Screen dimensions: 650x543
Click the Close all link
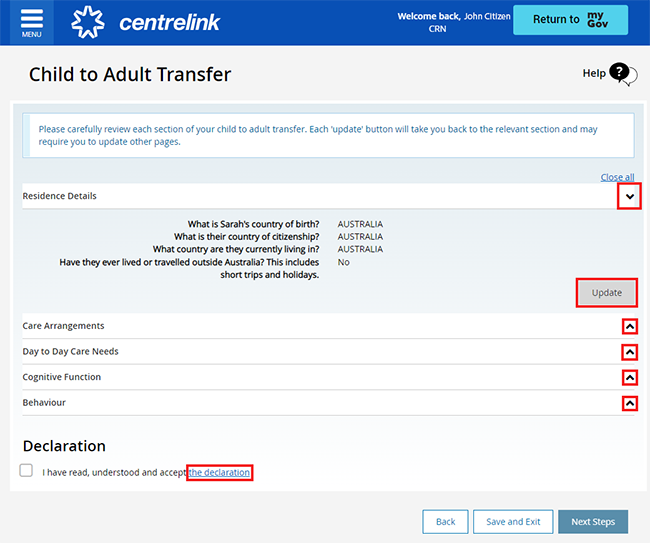pyautogui.click(x=617, y=177)
